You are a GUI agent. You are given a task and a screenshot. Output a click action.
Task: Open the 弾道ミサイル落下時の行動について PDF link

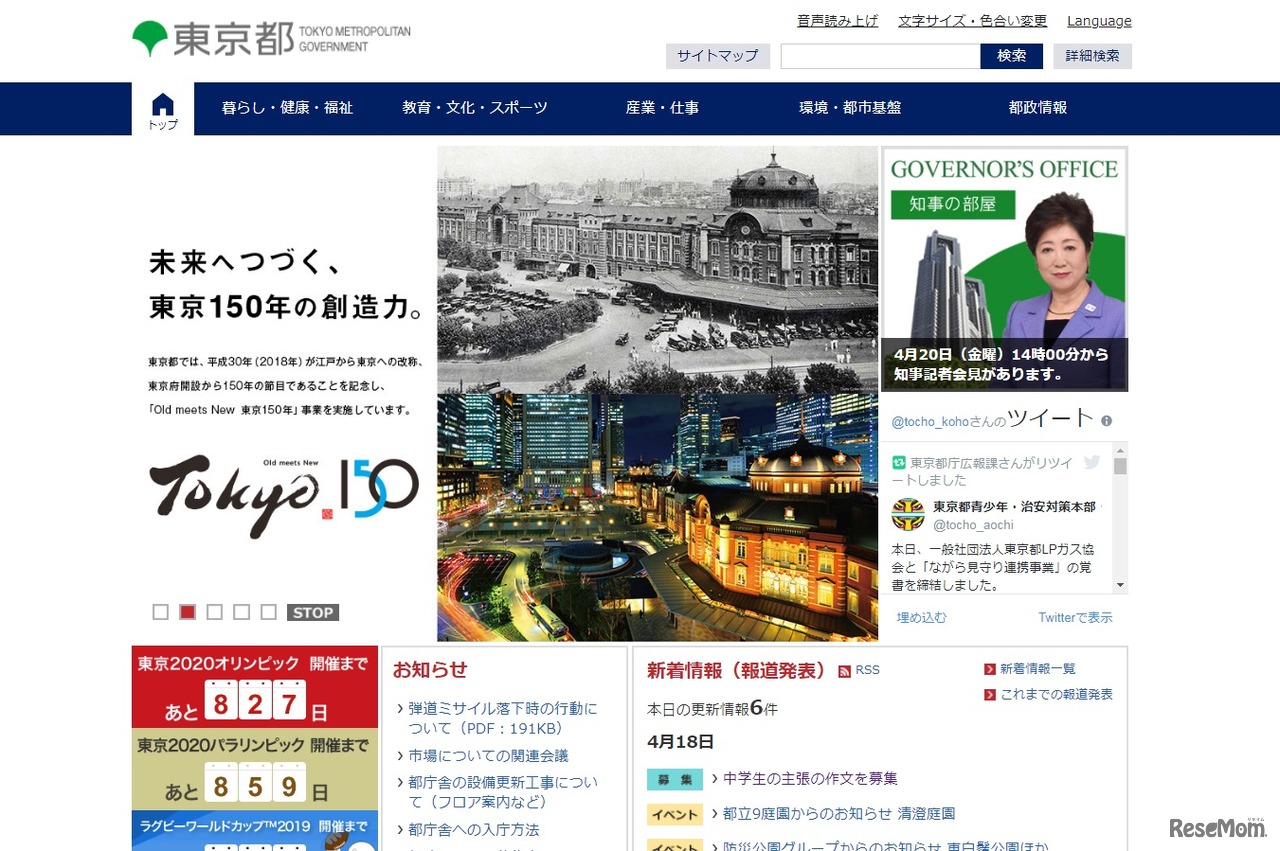(x=502, y=718)
